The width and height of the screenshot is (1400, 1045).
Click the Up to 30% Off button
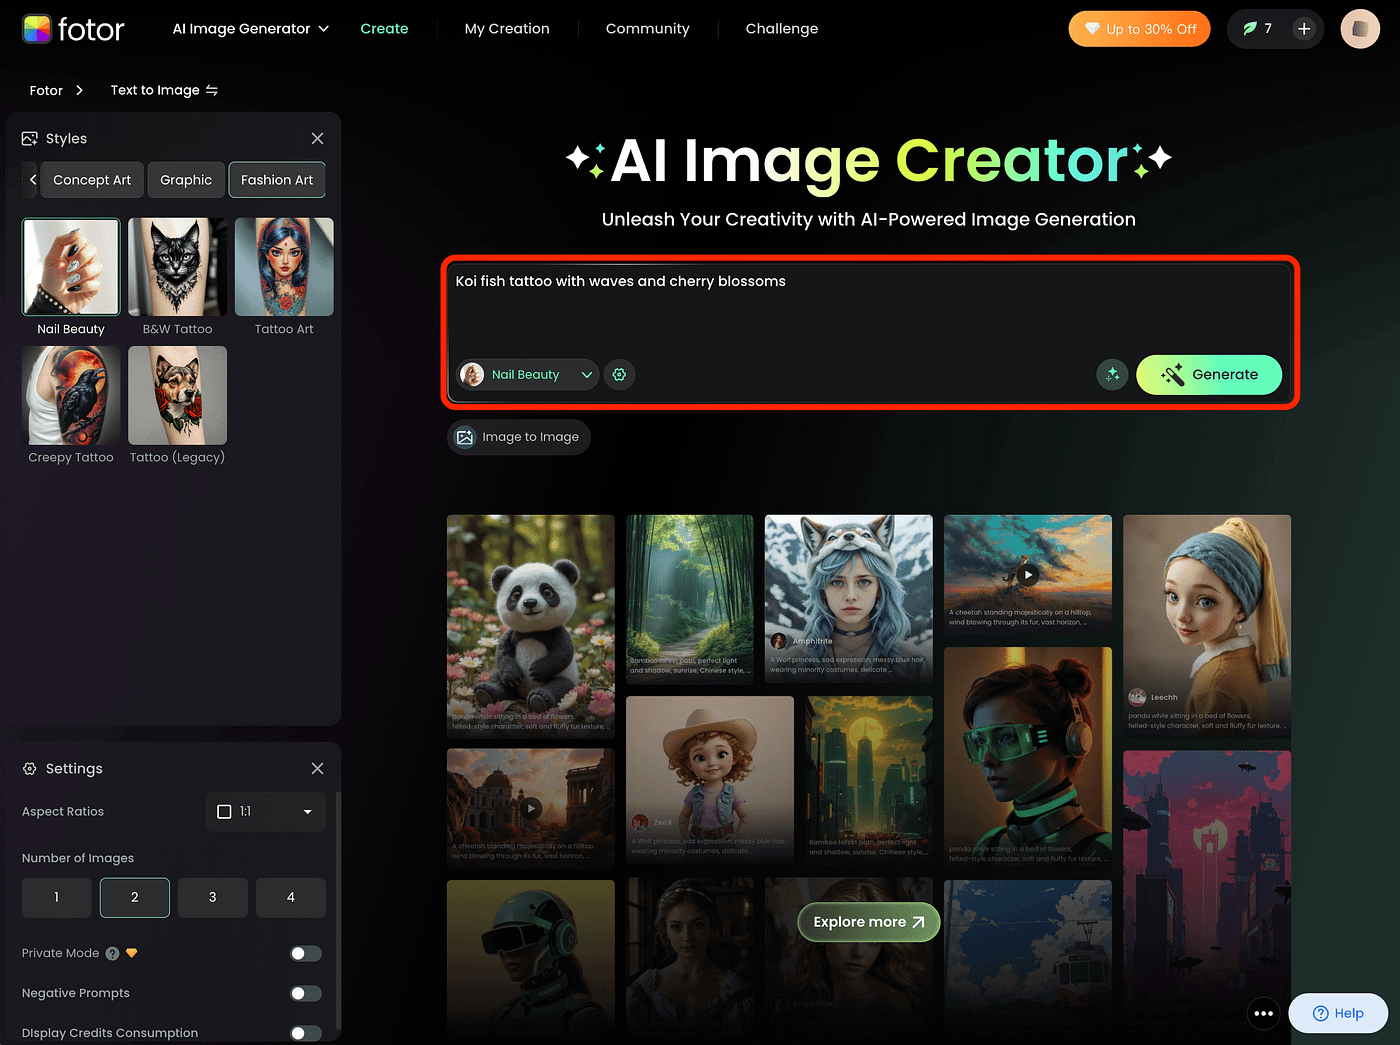point(1139,29)
